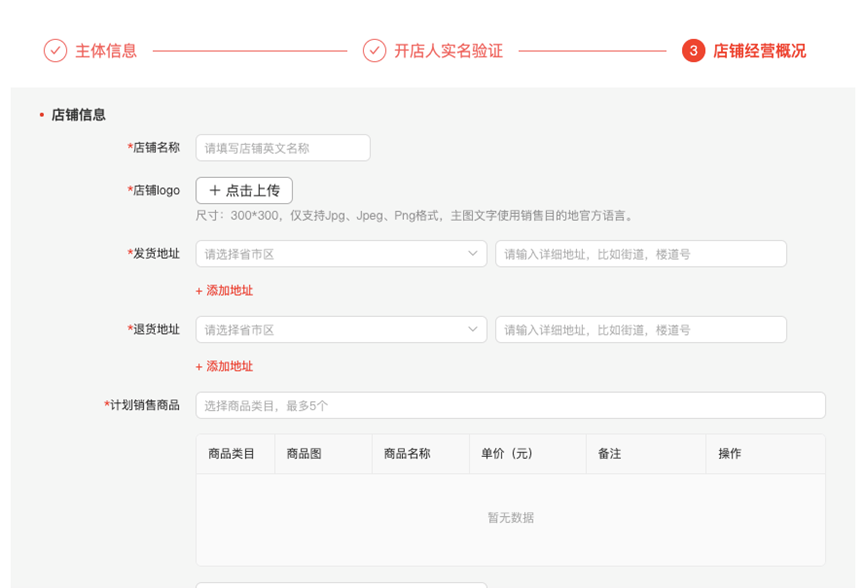Open the 发货地址 province selector dropdown
The image size is (865, 588).
[340, 254]
